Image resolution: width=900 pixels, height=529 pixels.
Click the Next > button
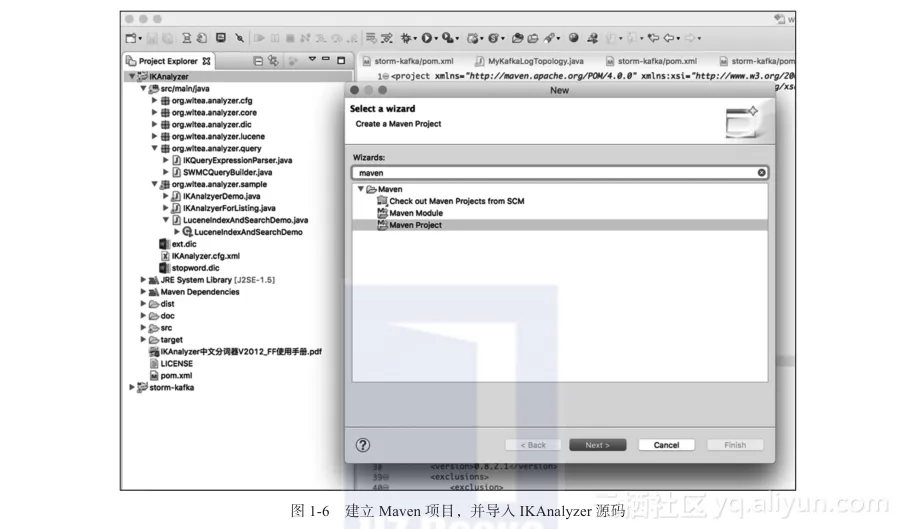point(598,445)
